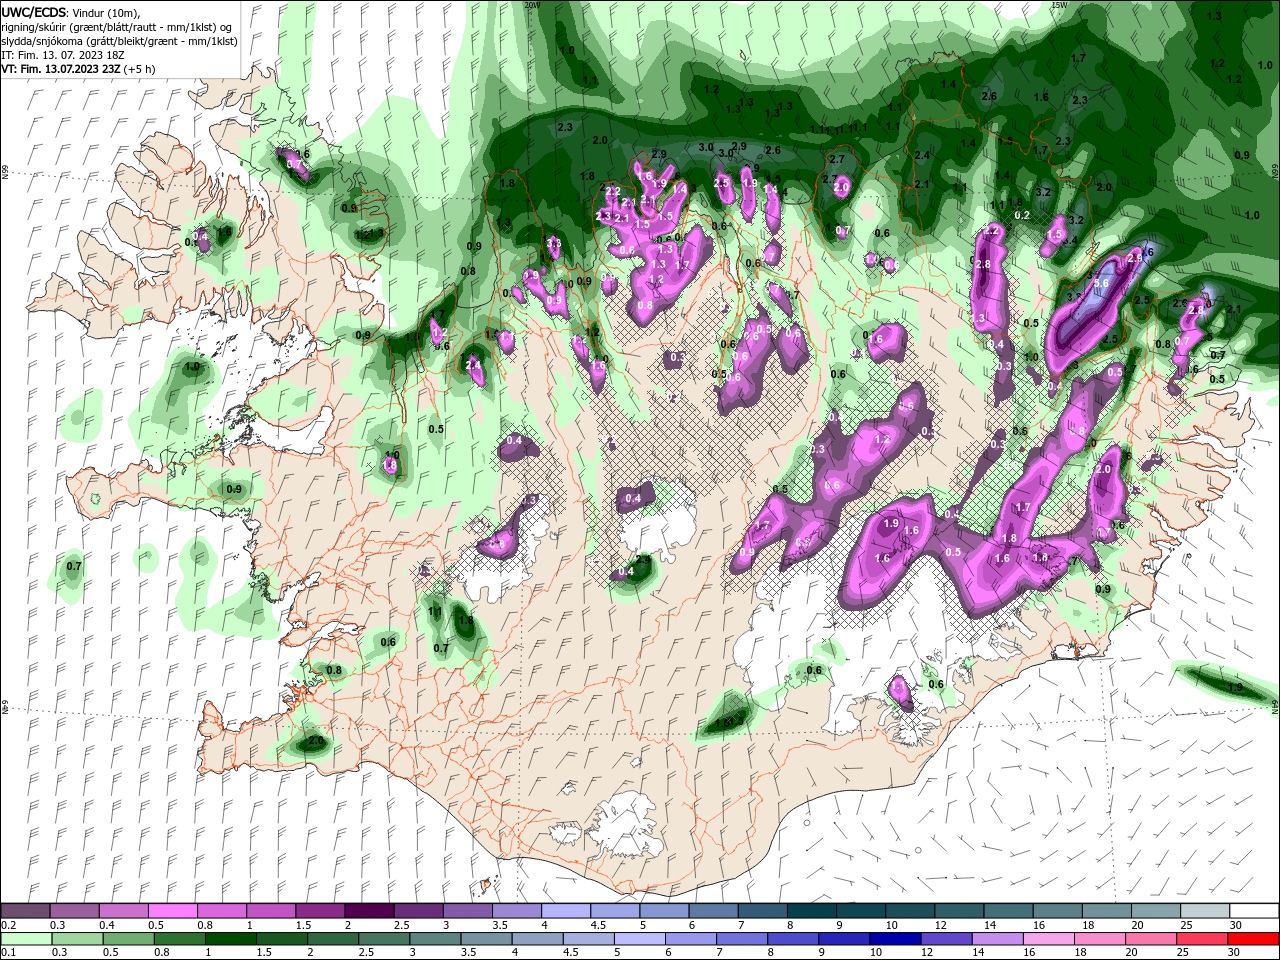Click the UWC/ECDS title in the header box
The width and height of the screenshot is (1280, 960).
pyautogui.click(x=34, y=11)
